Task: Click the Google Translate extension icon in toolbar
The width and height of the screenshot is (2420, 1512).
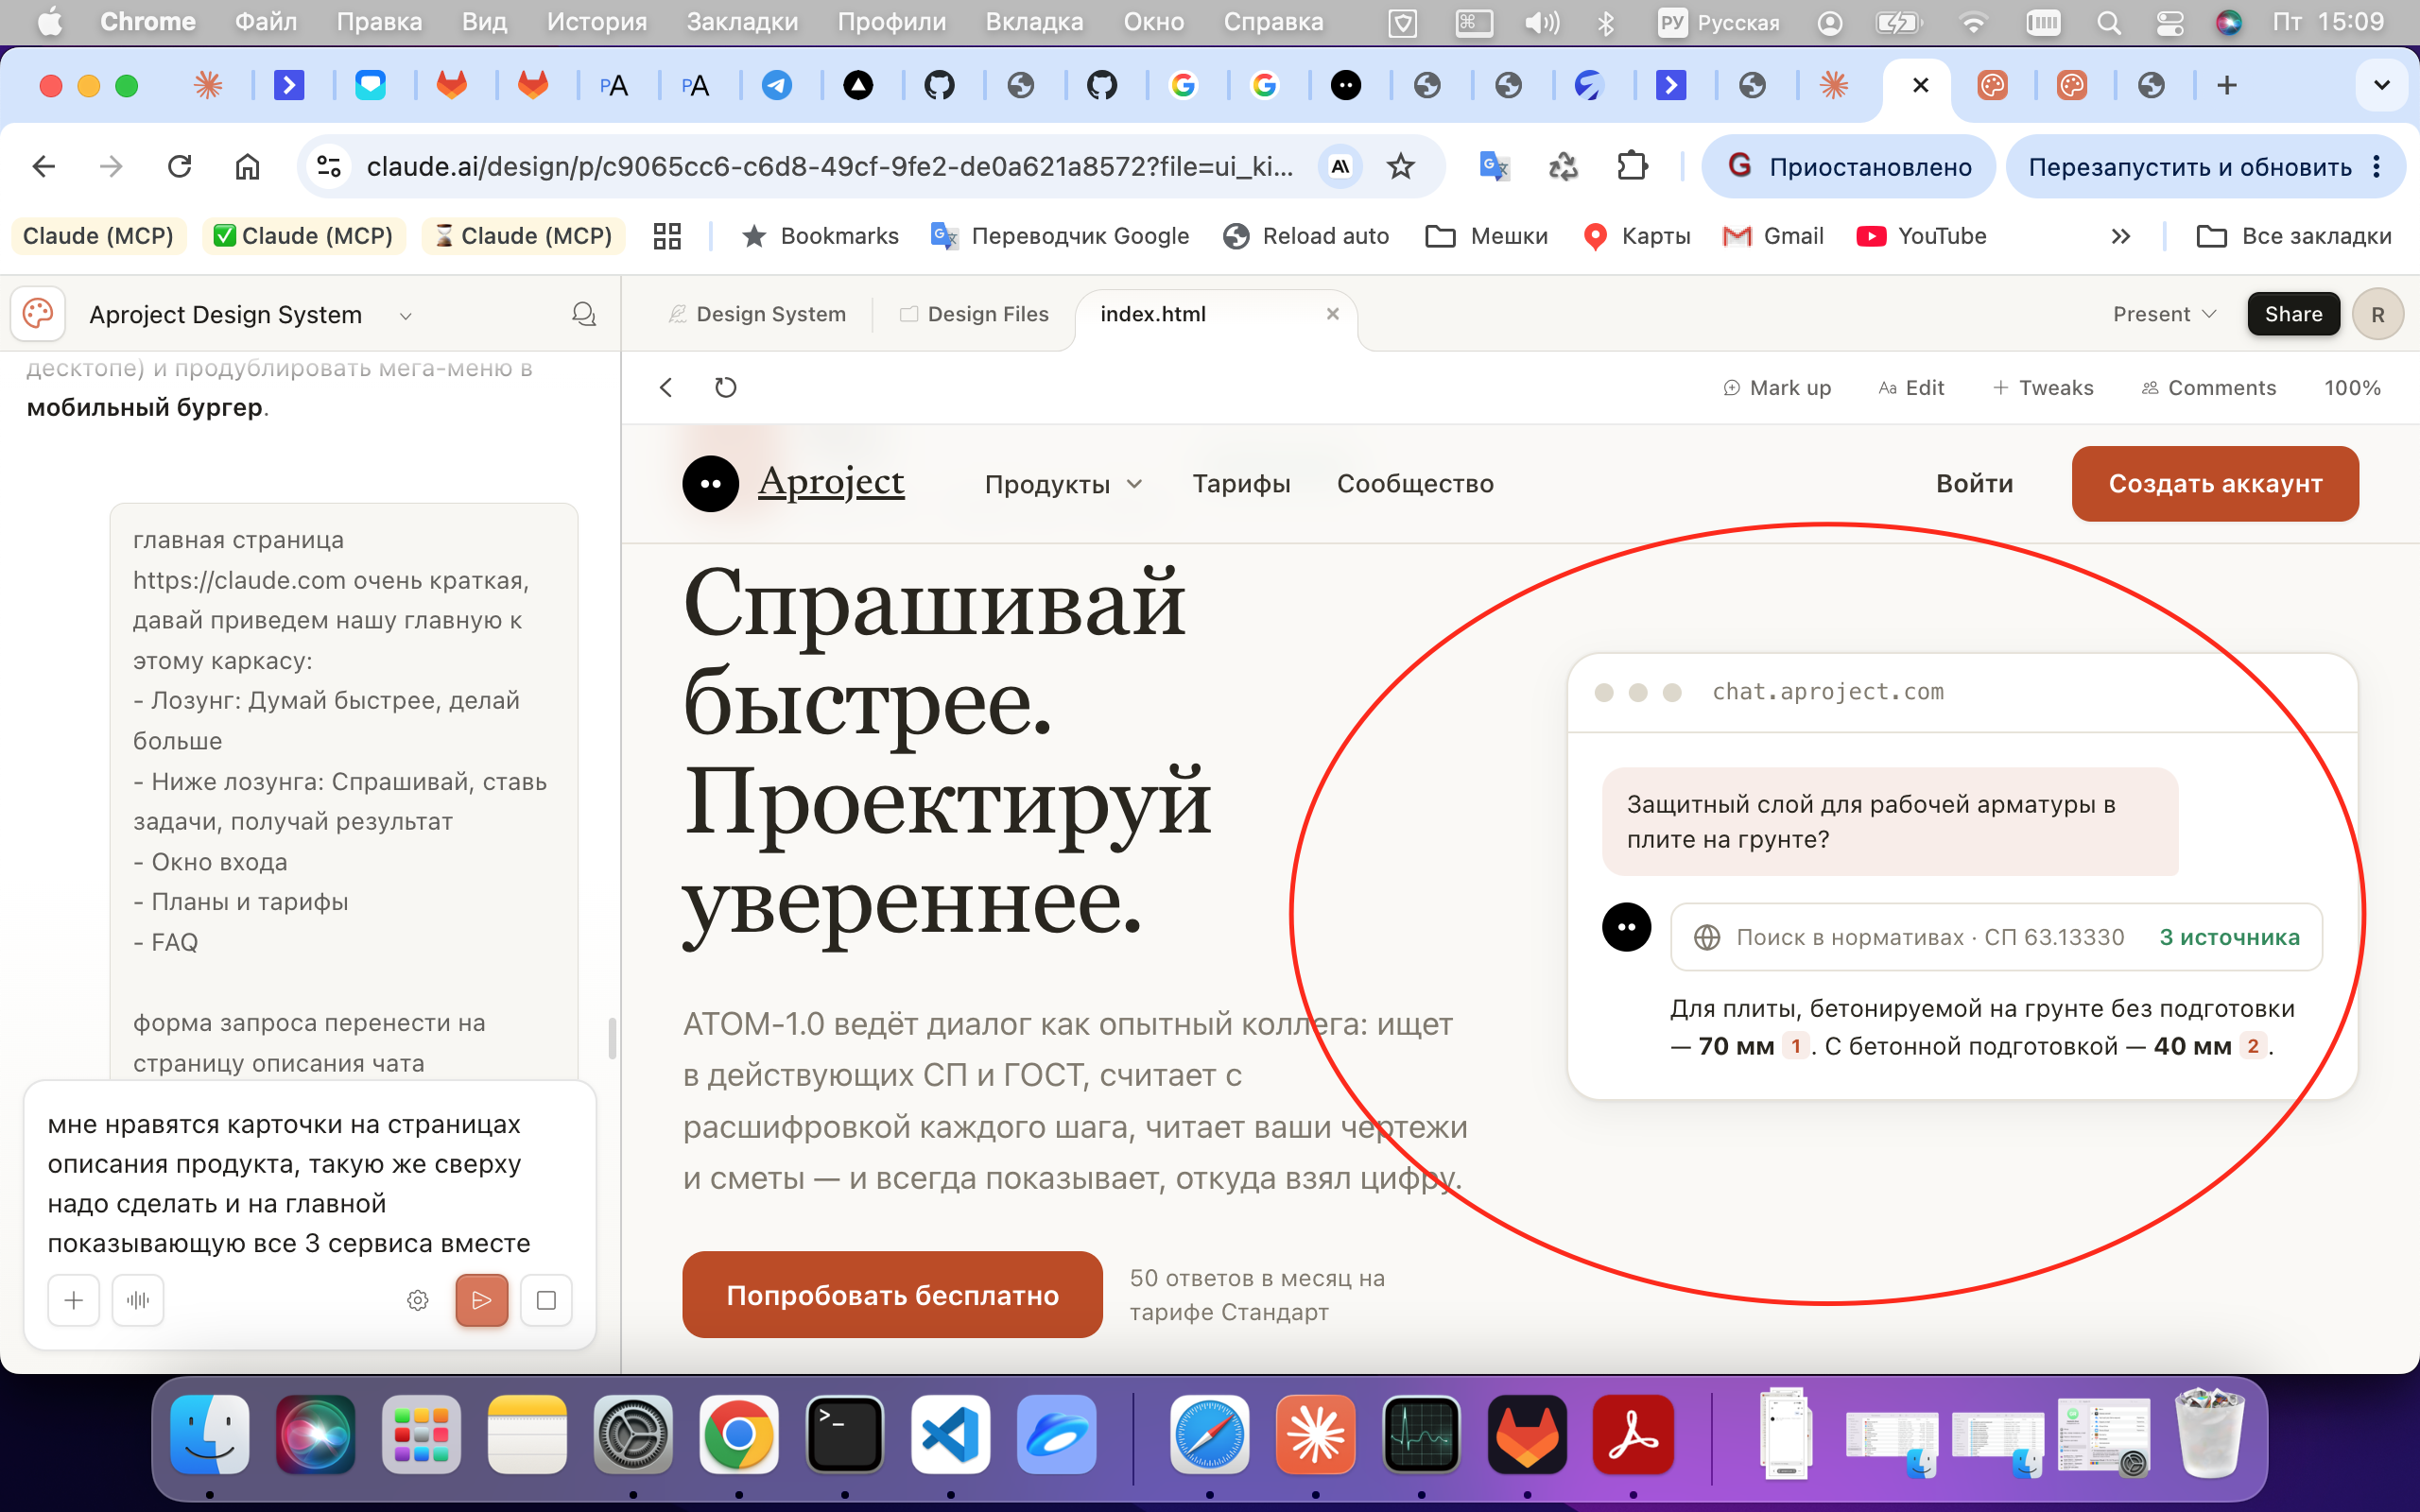Action: point(1494,166)
